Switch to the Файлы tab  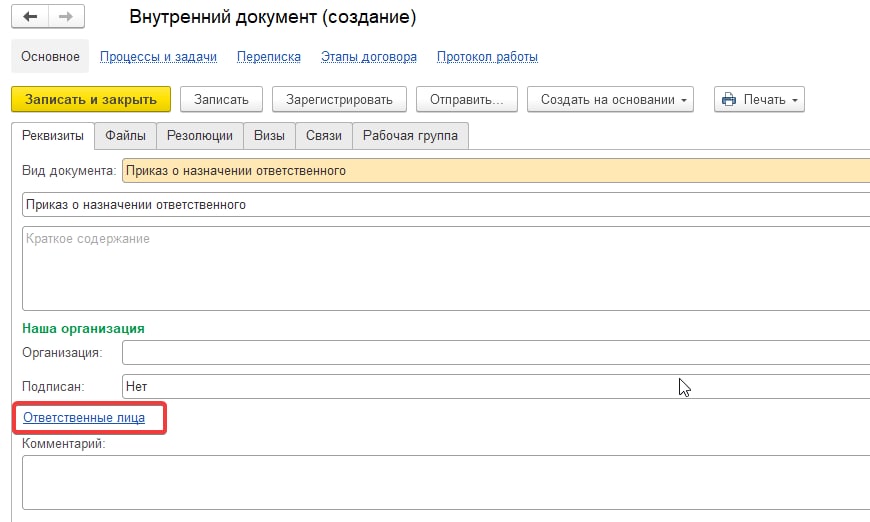click(x=125, y=136)
